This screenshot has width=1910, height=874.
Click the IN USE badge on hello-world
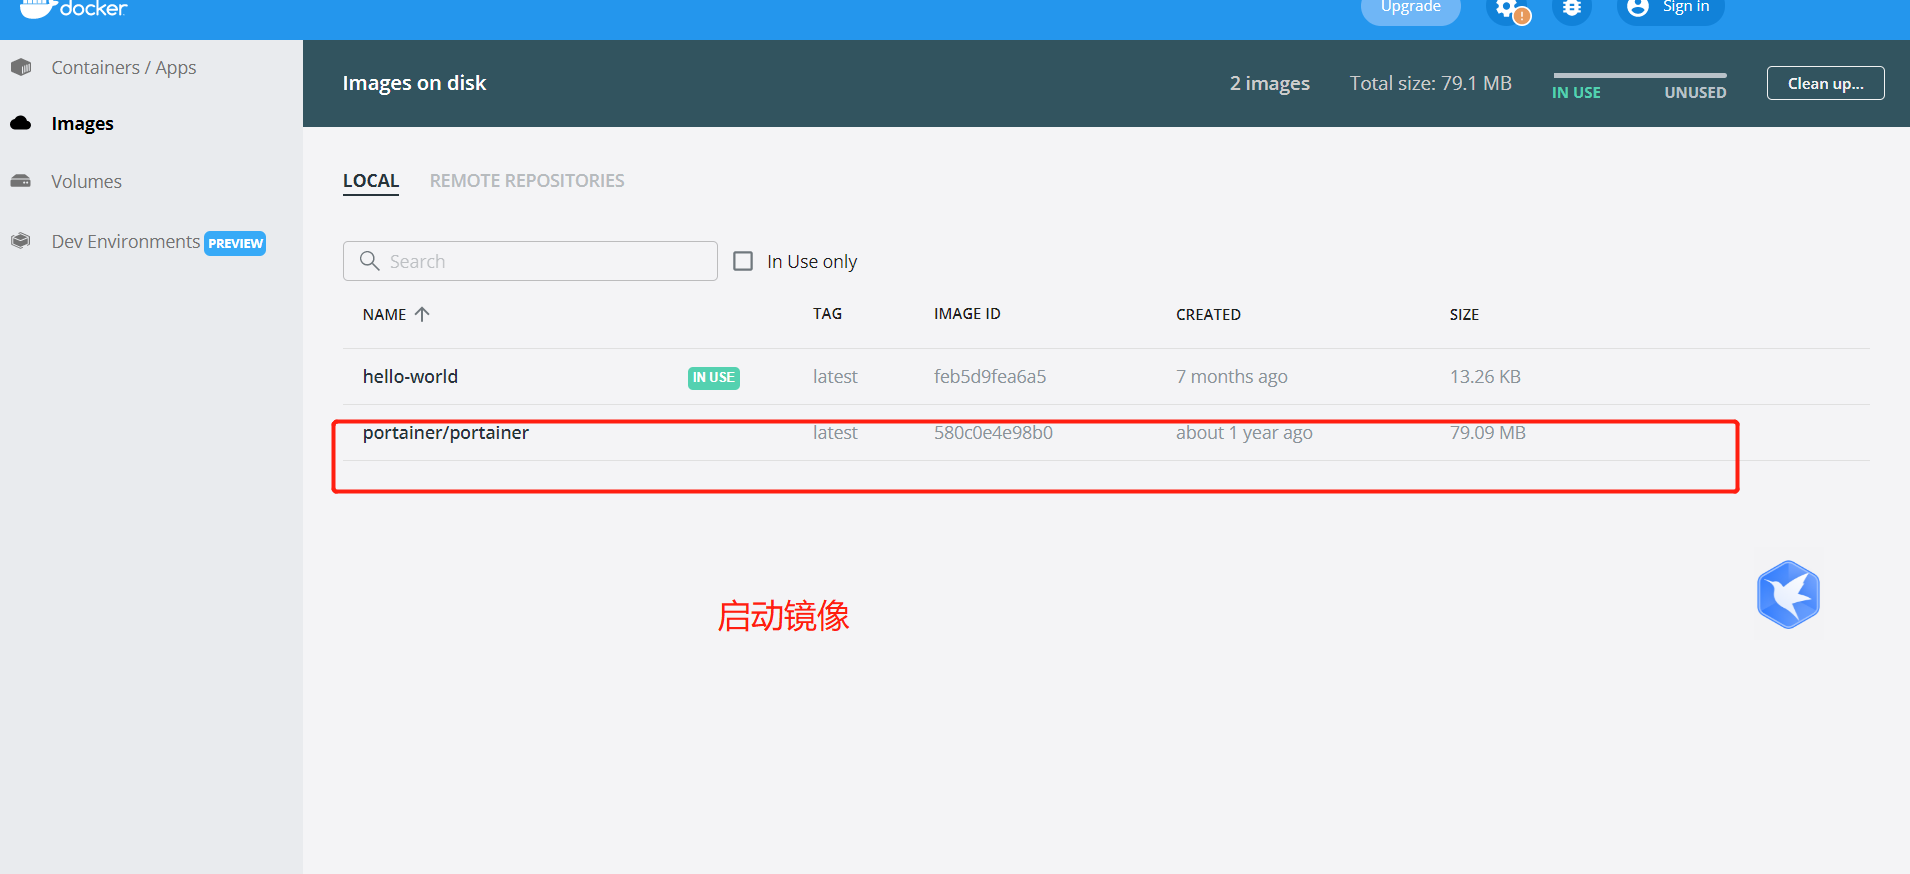pyautogui.click(x=714, y=378)
